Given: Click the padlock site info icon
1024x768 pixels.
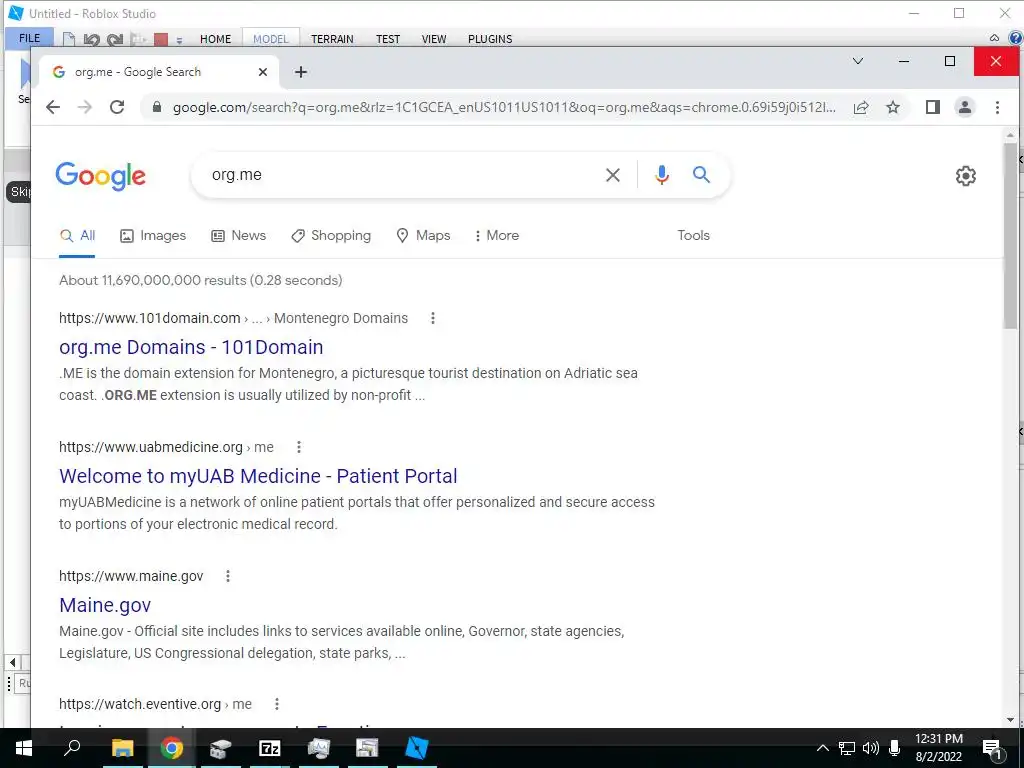Looking at the screenshot, I should [157, 107].
